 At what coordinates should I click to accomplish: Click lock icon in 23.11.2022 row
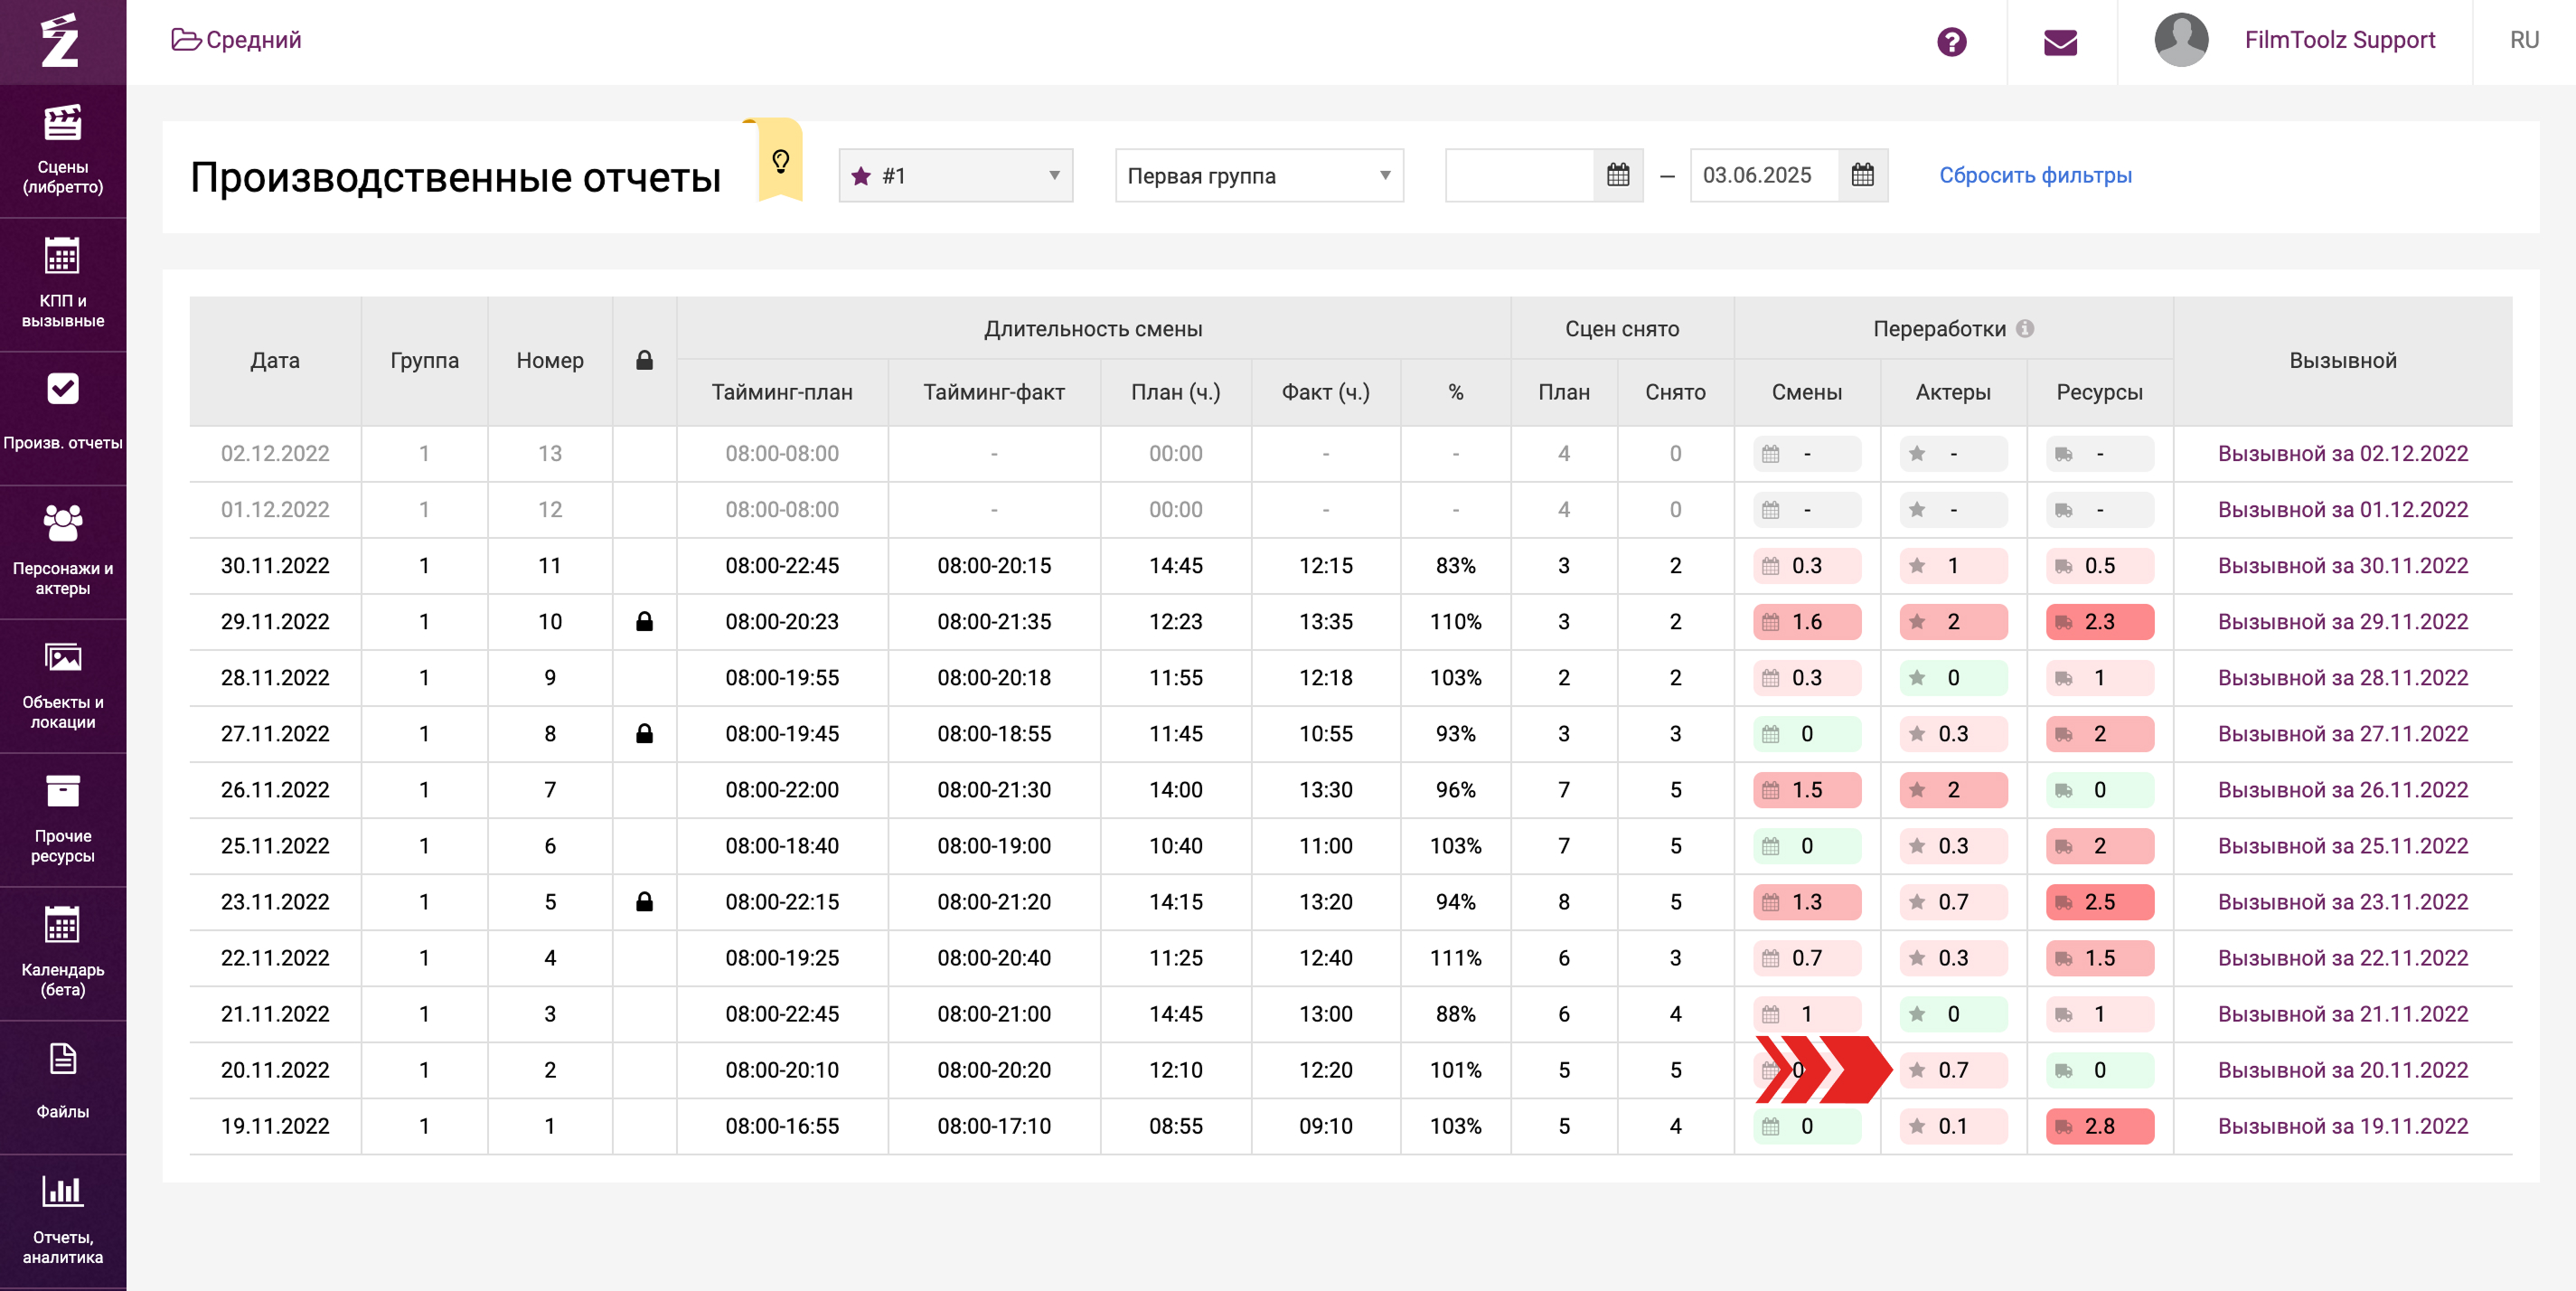(x=644, y=901)
